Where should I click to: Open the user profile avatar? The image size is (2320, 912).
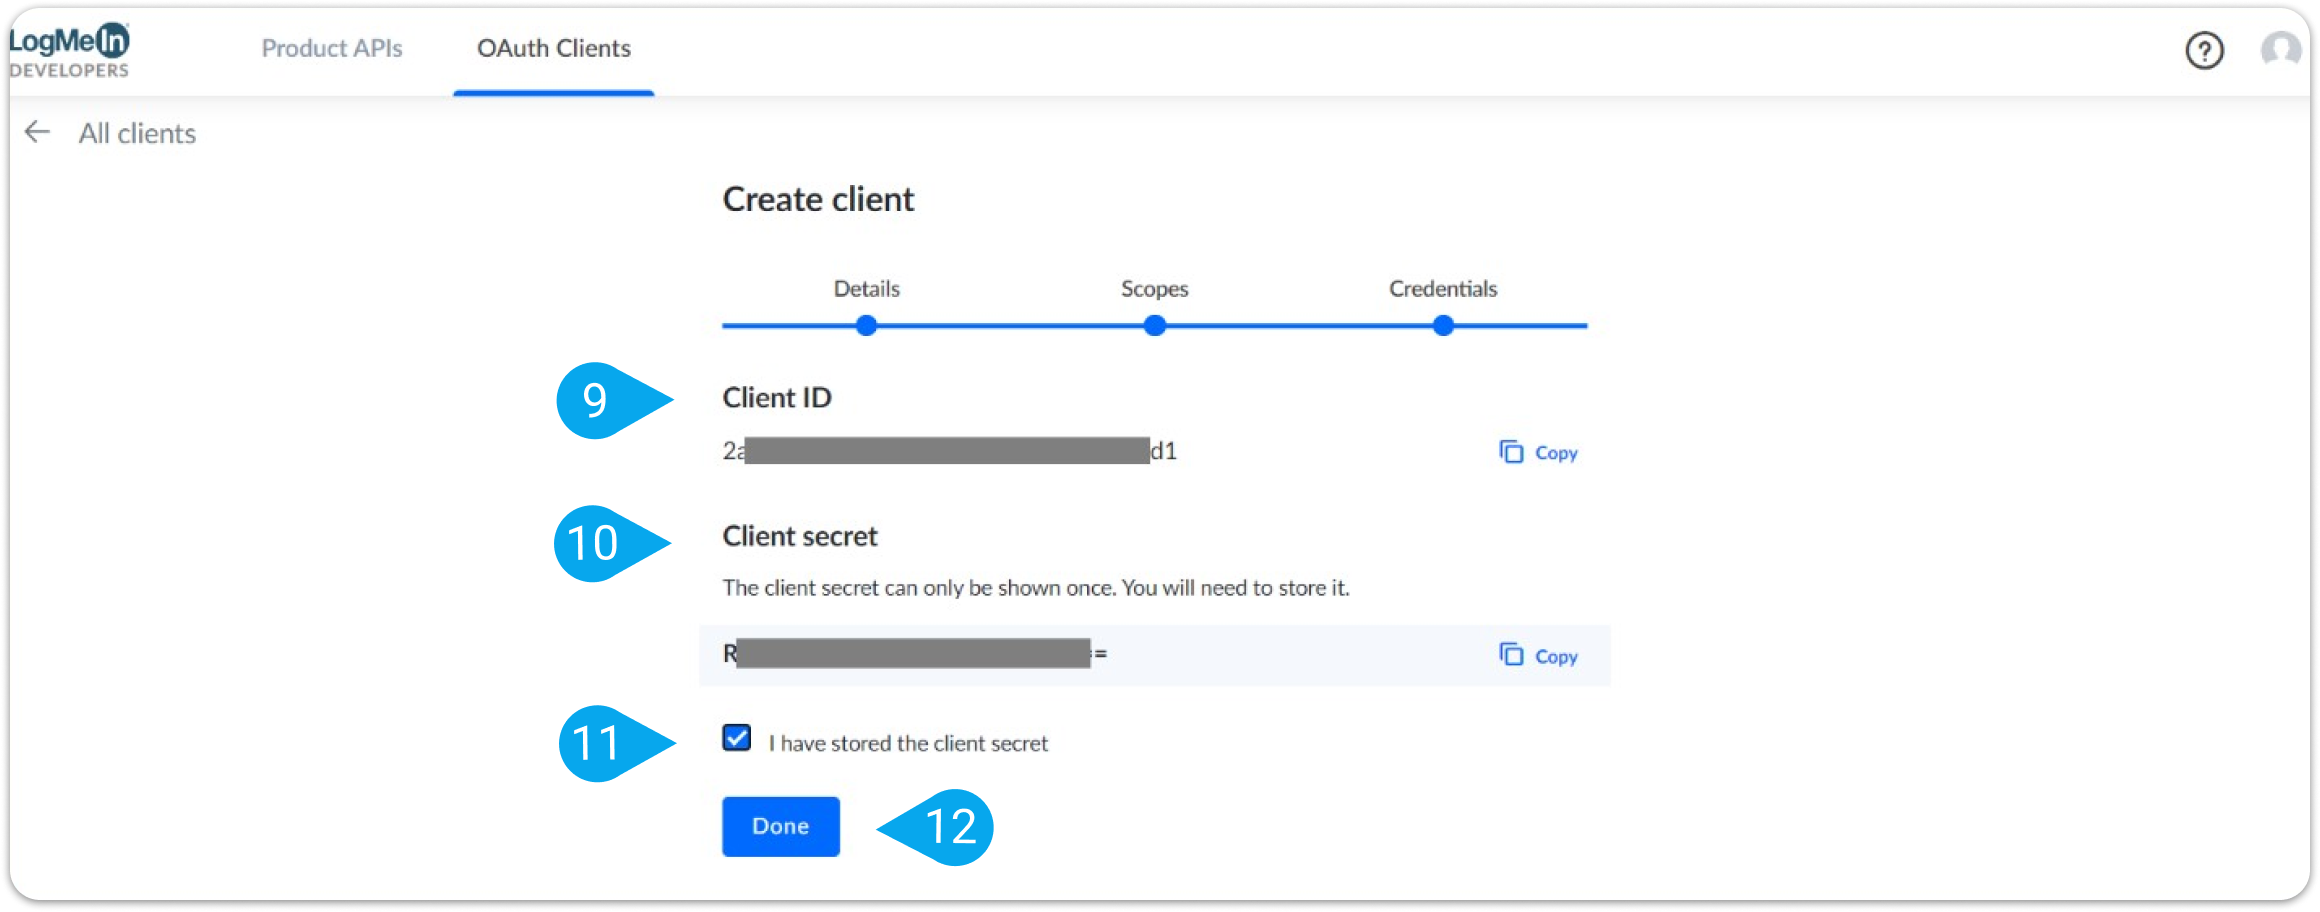coord(2280,48)
